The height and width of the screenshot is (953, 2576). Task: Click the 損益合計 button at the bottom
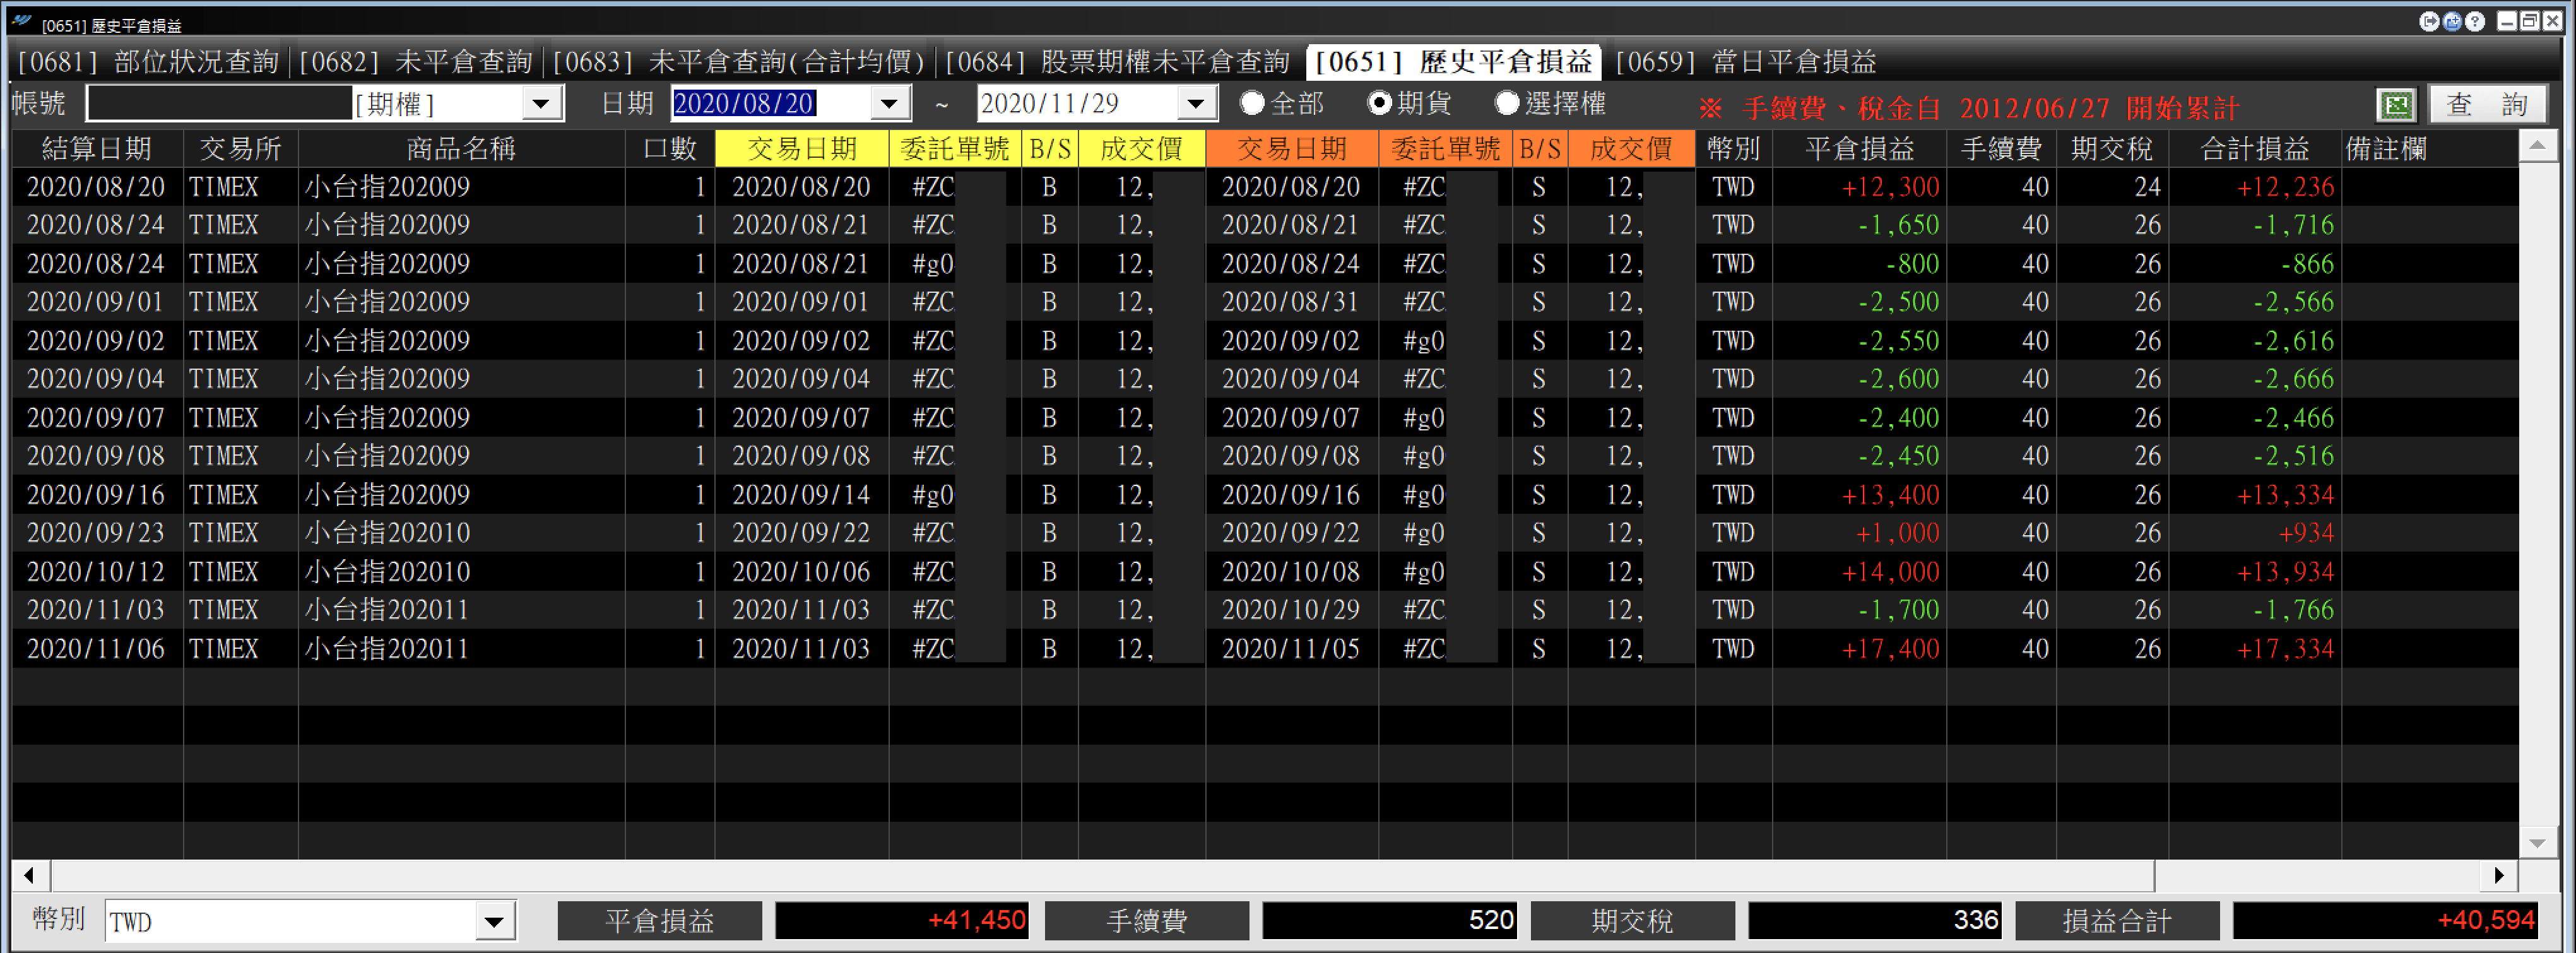tap(2117, 920)
